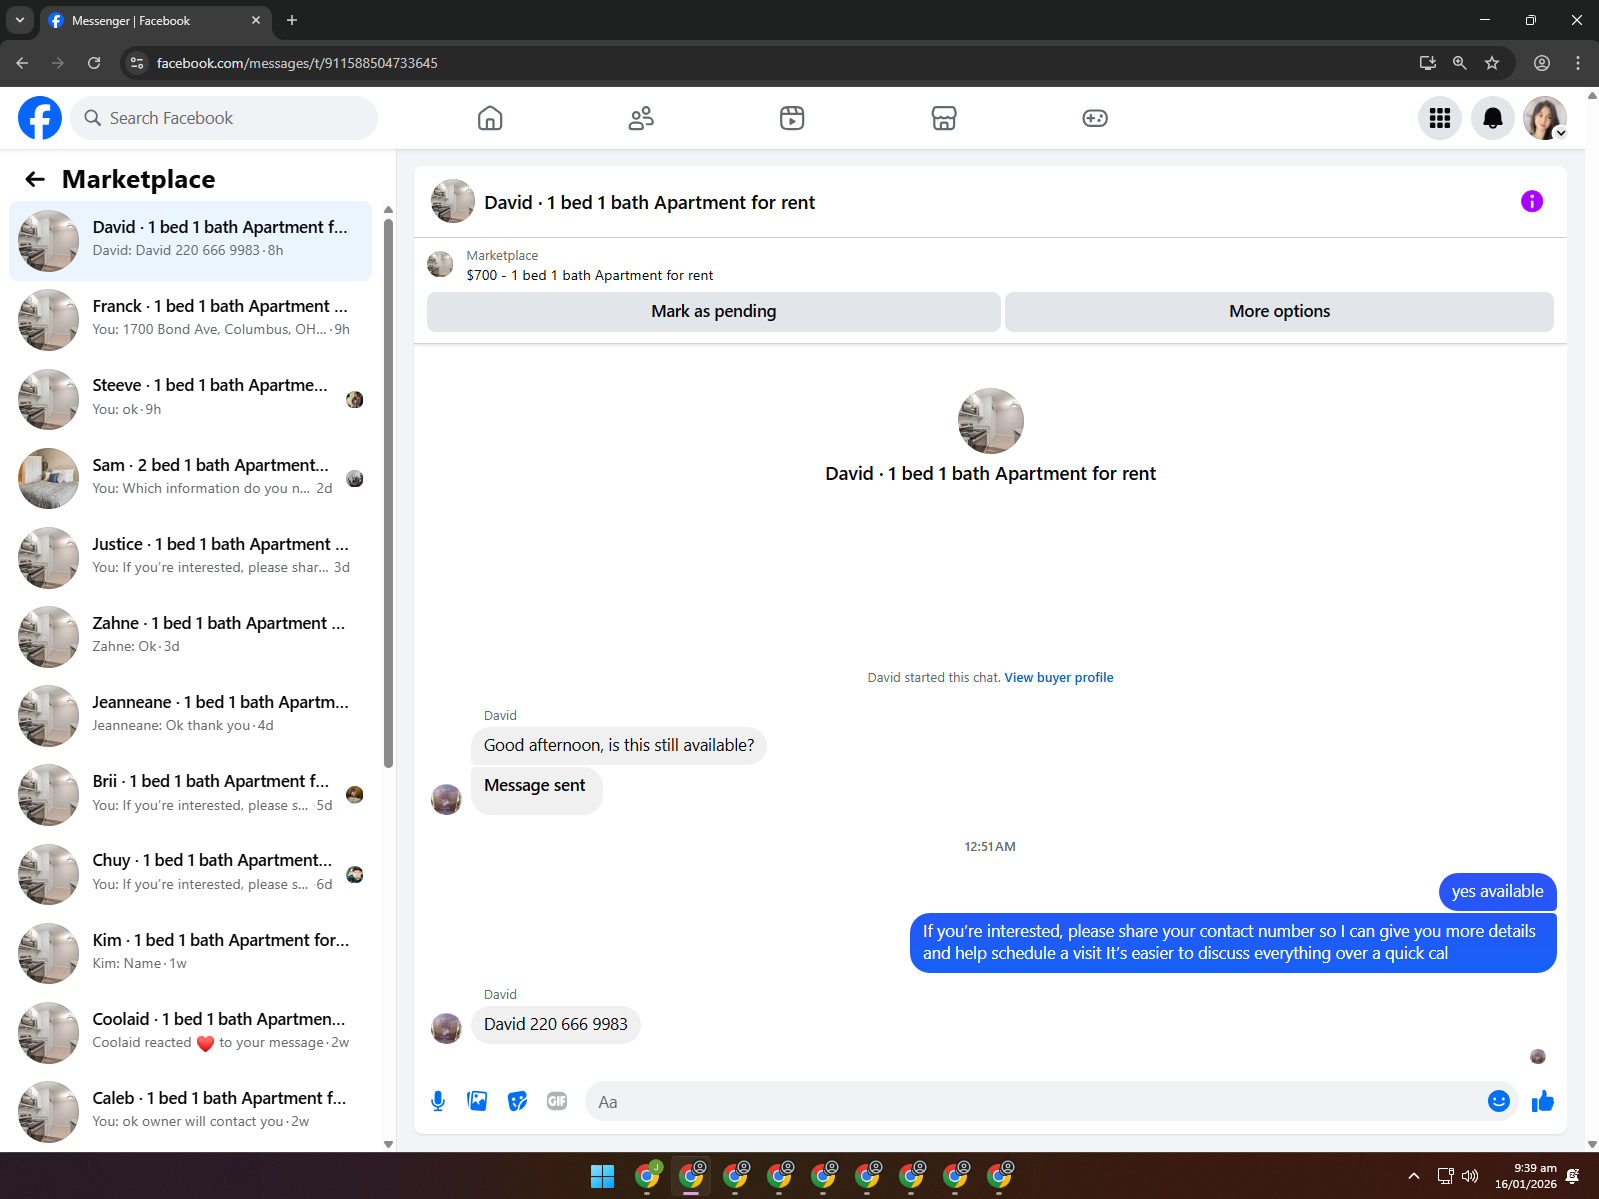The height and width of the screenshot is (1199, 1599).
Task: Select David's conversation in the list
Action: coord(190,241)
